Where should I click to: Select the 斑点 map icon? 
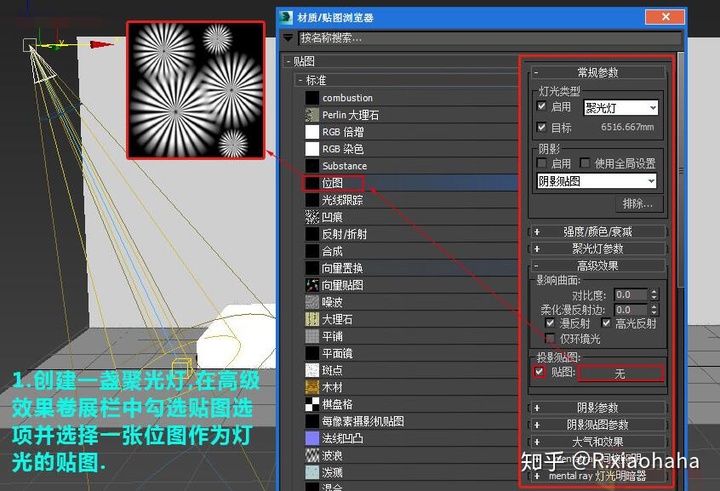tap(312, 370)
